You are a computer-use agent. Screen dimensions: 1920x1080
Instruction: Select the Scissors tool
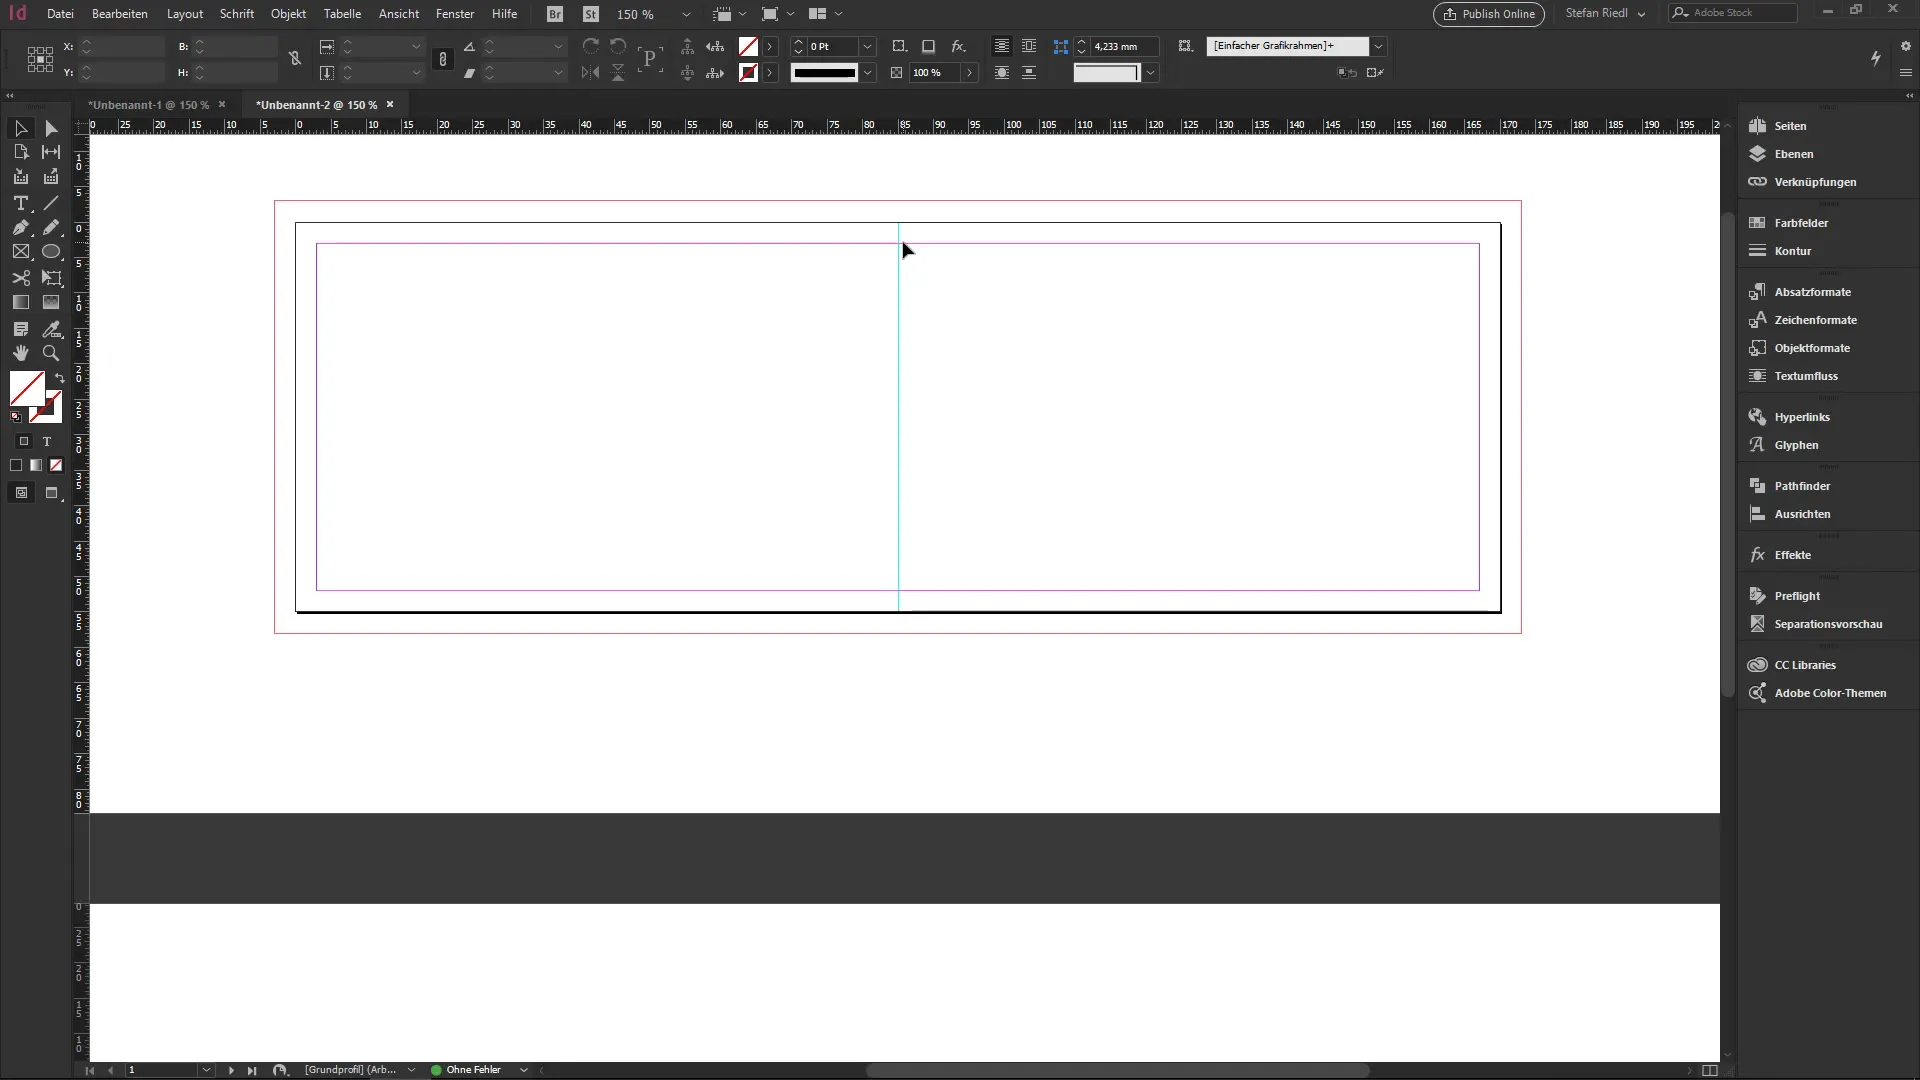coord(20,278)
